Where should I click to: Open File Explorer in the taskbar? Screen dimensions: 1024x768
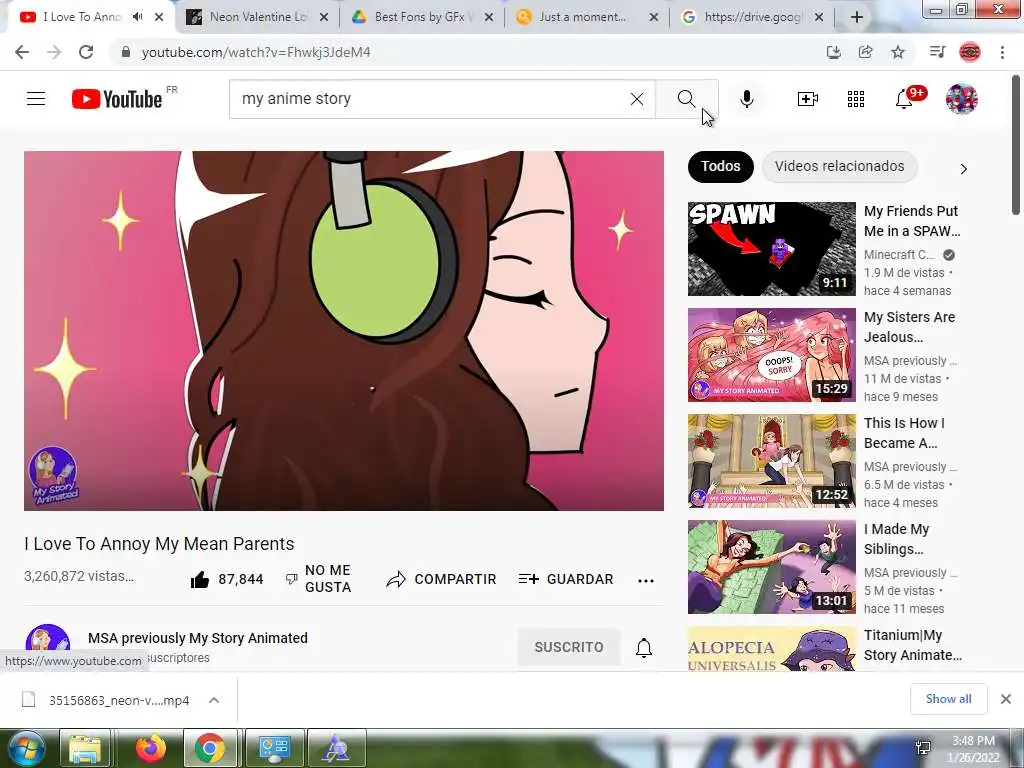pos(84,748)
